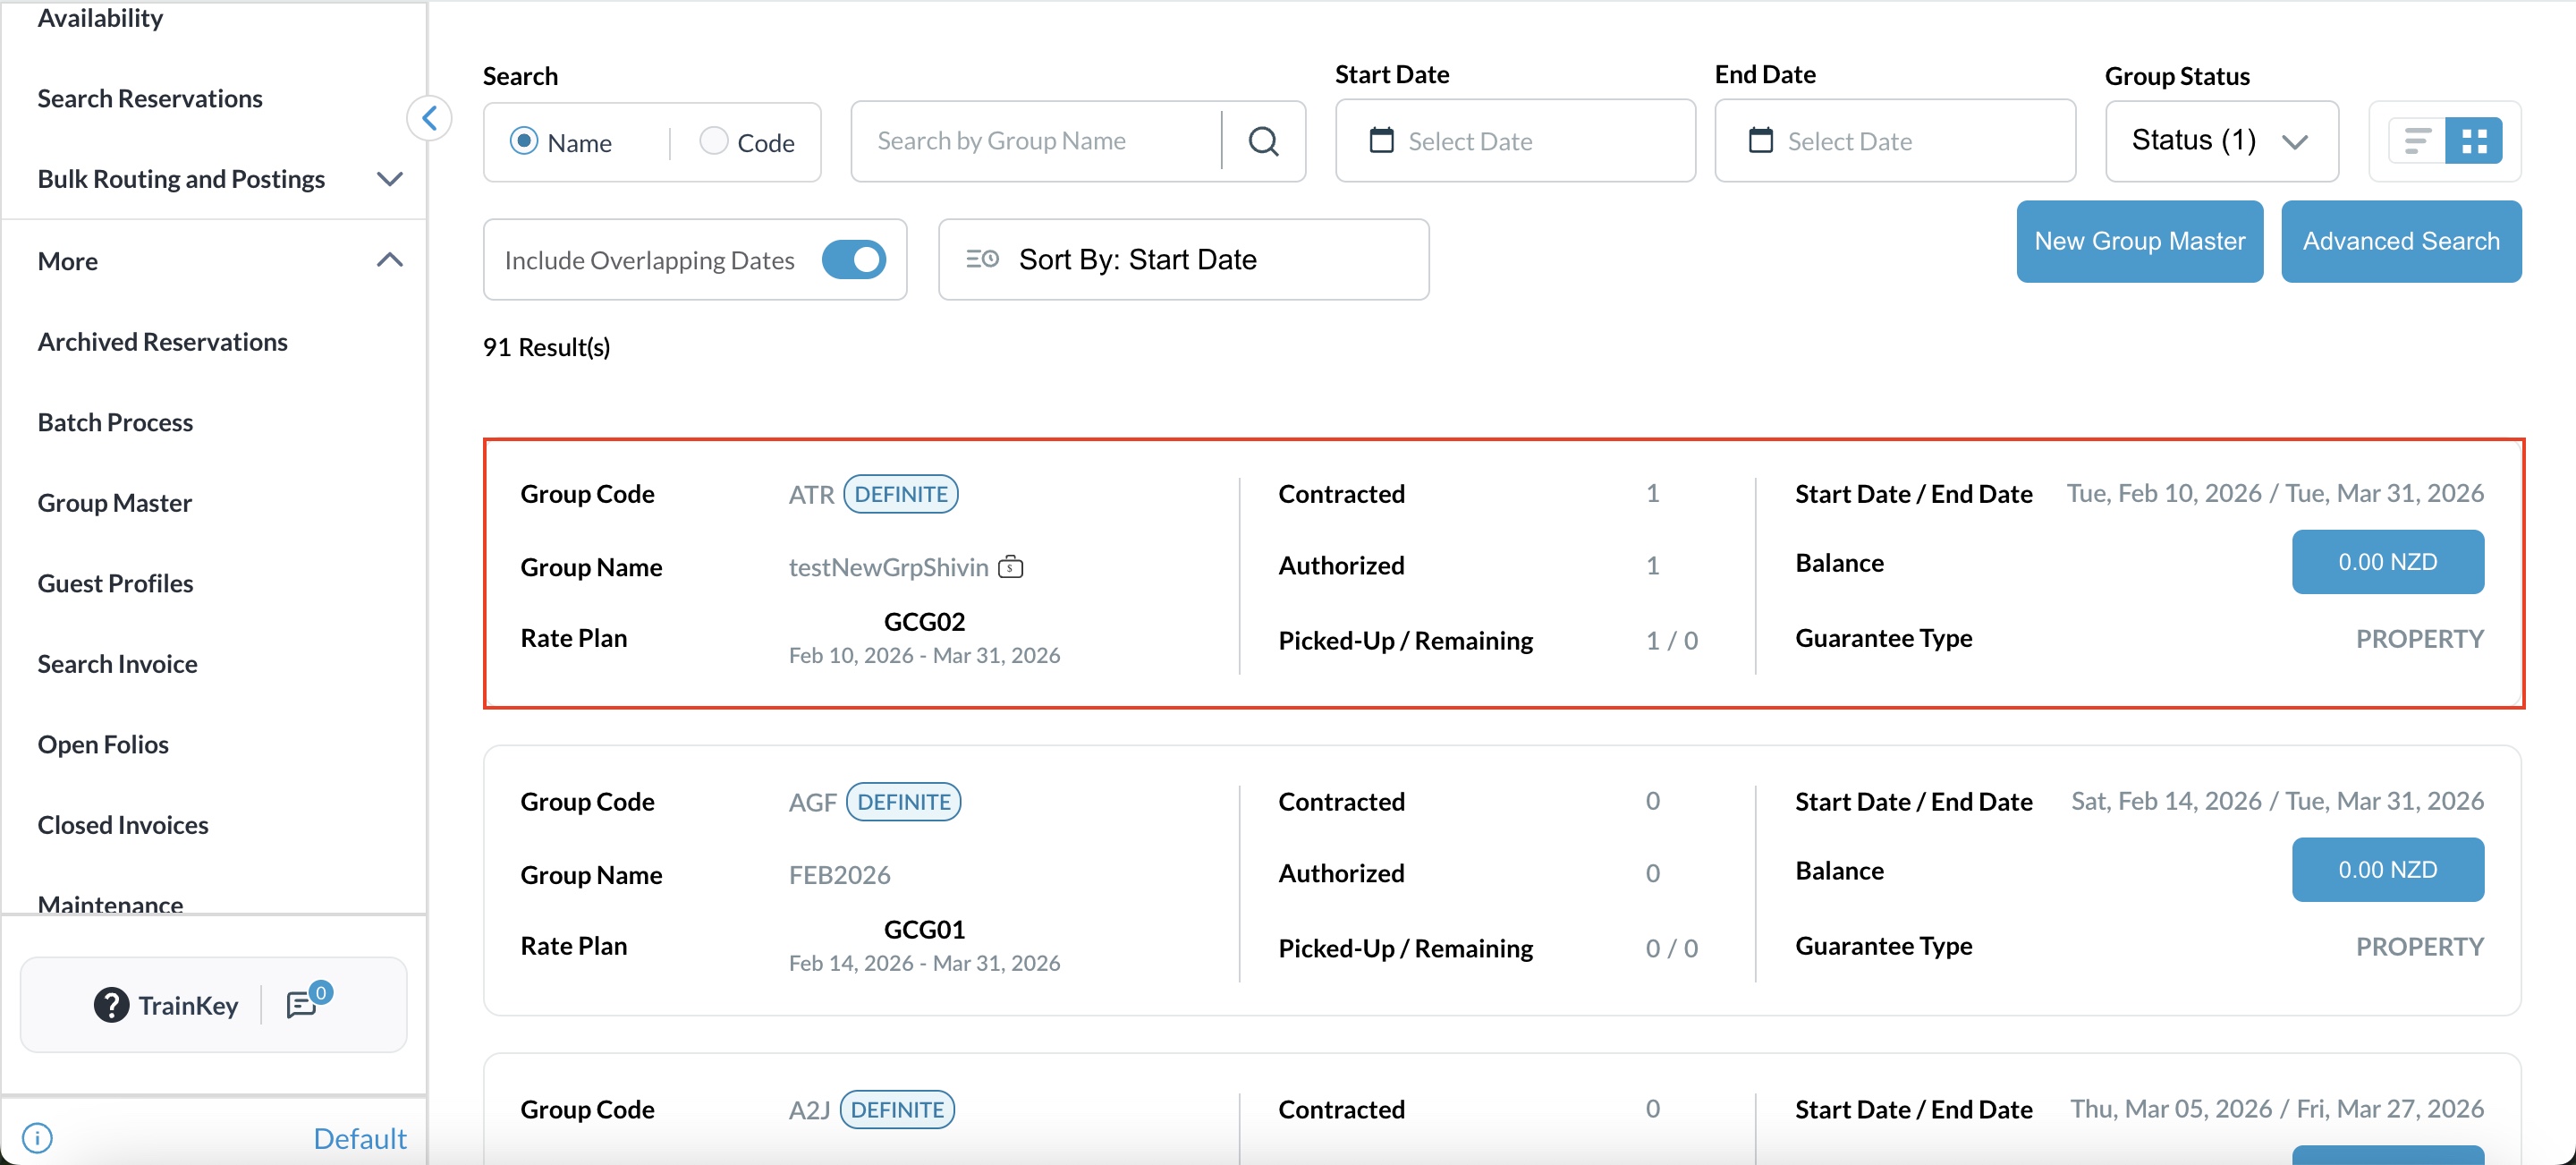Collapse the More section chevron
This screenshot has height=1165, width=2576.
(x=389, y=261)
